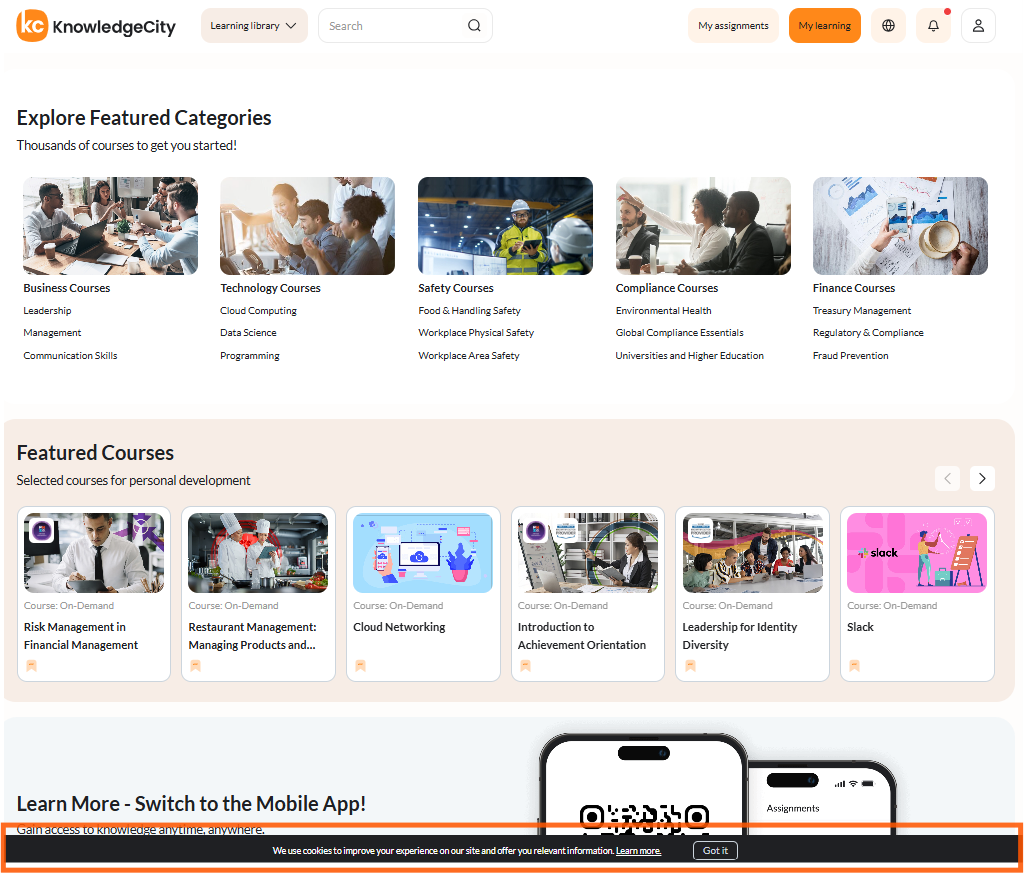Image resolution: width=1024 pixels, height=874 pixels.
Task: Go to previous featured courses arrow
Action: (x=948, y=479)
